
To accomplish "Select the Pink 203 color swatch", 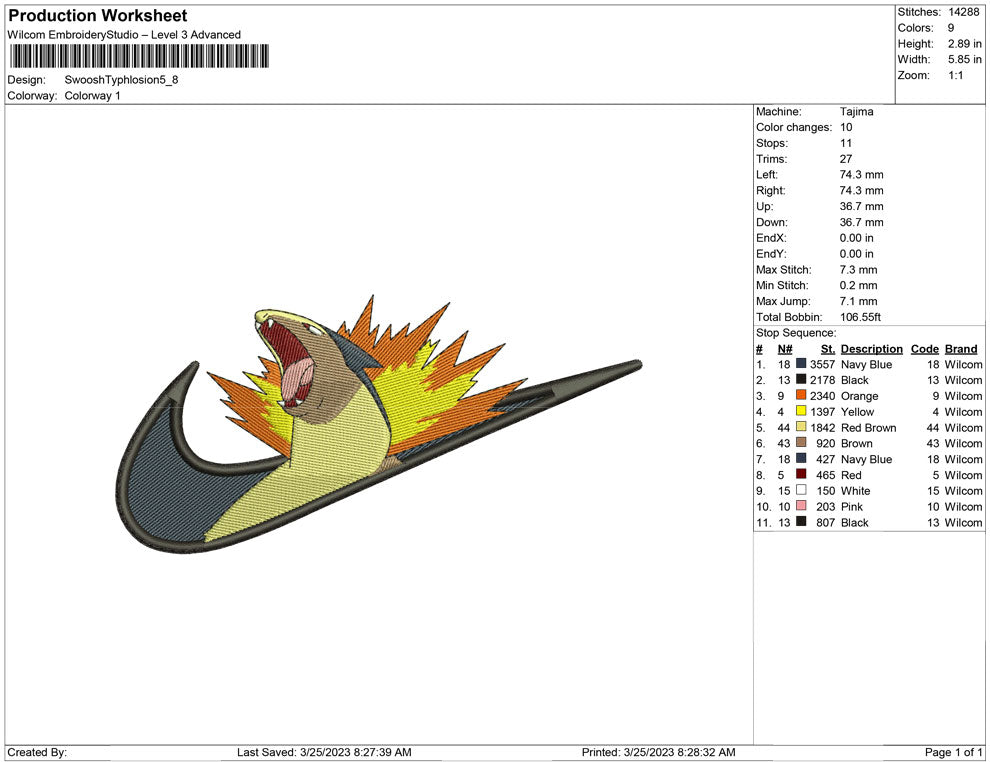I will [x=801, y=506].
